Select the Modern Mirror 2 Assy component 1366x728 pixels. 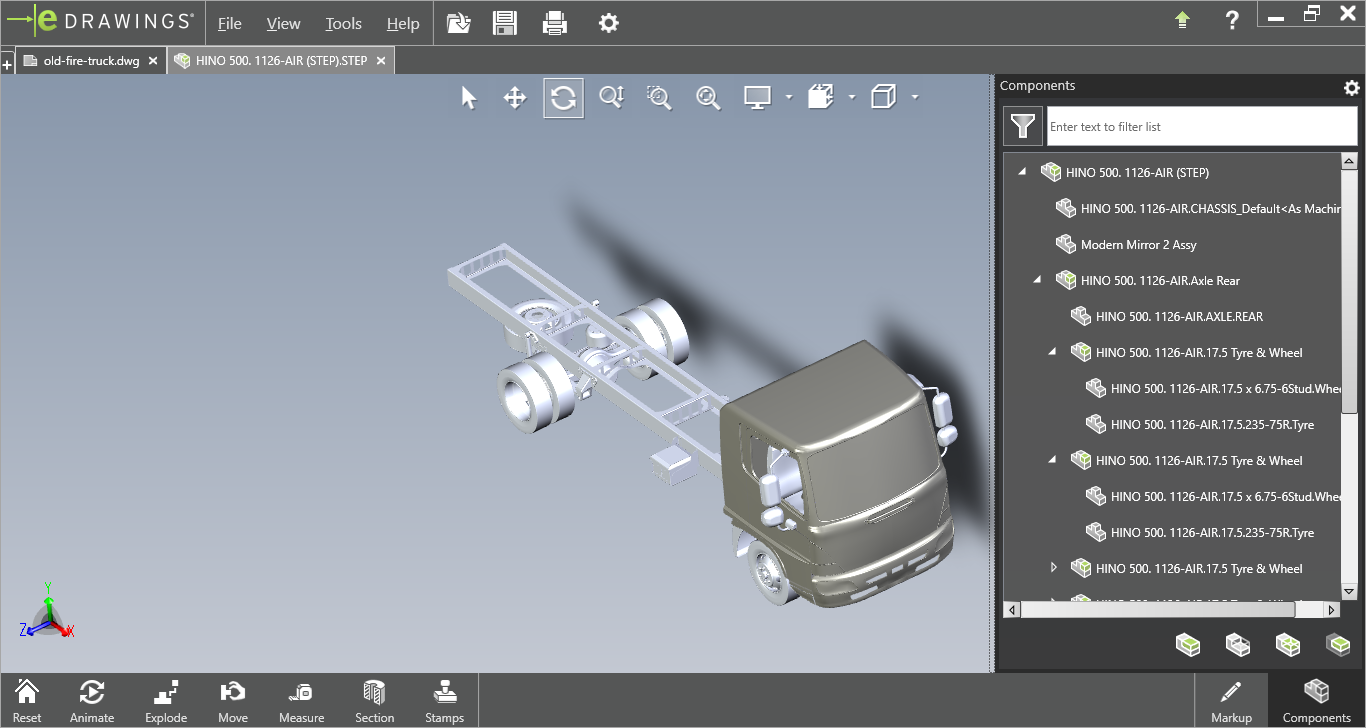[x=1138, y=245]
